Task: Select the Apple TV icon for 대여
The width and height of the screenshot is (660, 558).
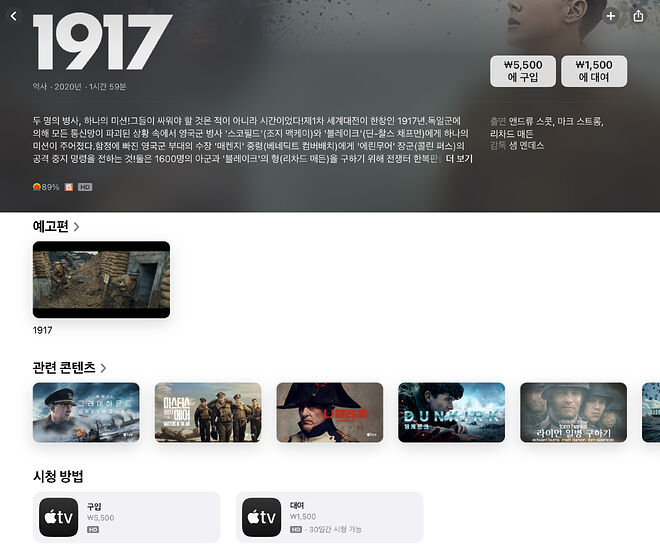Action: click(261, 517)
